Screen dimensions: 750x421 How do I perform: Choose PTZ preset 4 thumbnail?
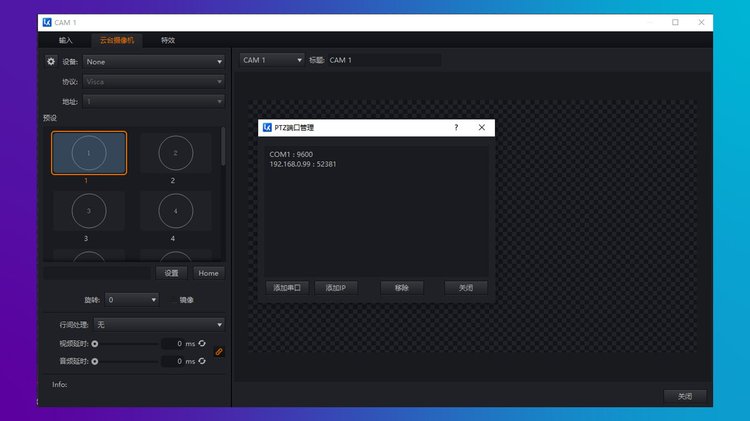click(x=175, y=211)
